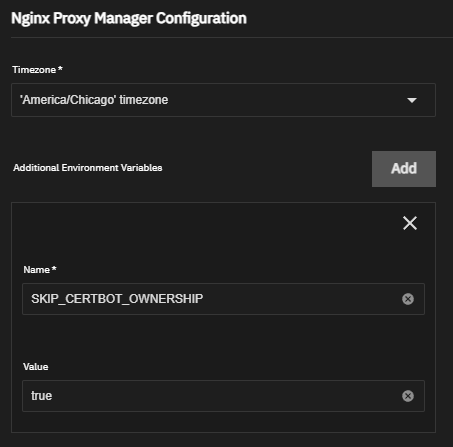Click the Value field label

36,367
